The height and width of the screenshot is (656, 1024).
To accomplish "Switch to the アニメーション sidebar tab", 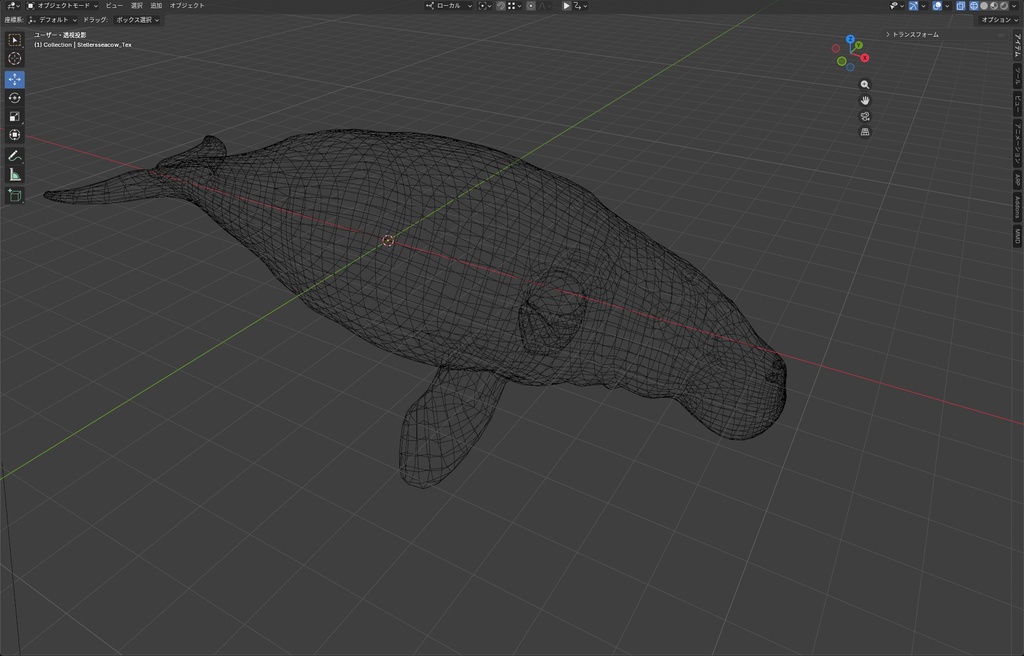I will click(1017, 142).
